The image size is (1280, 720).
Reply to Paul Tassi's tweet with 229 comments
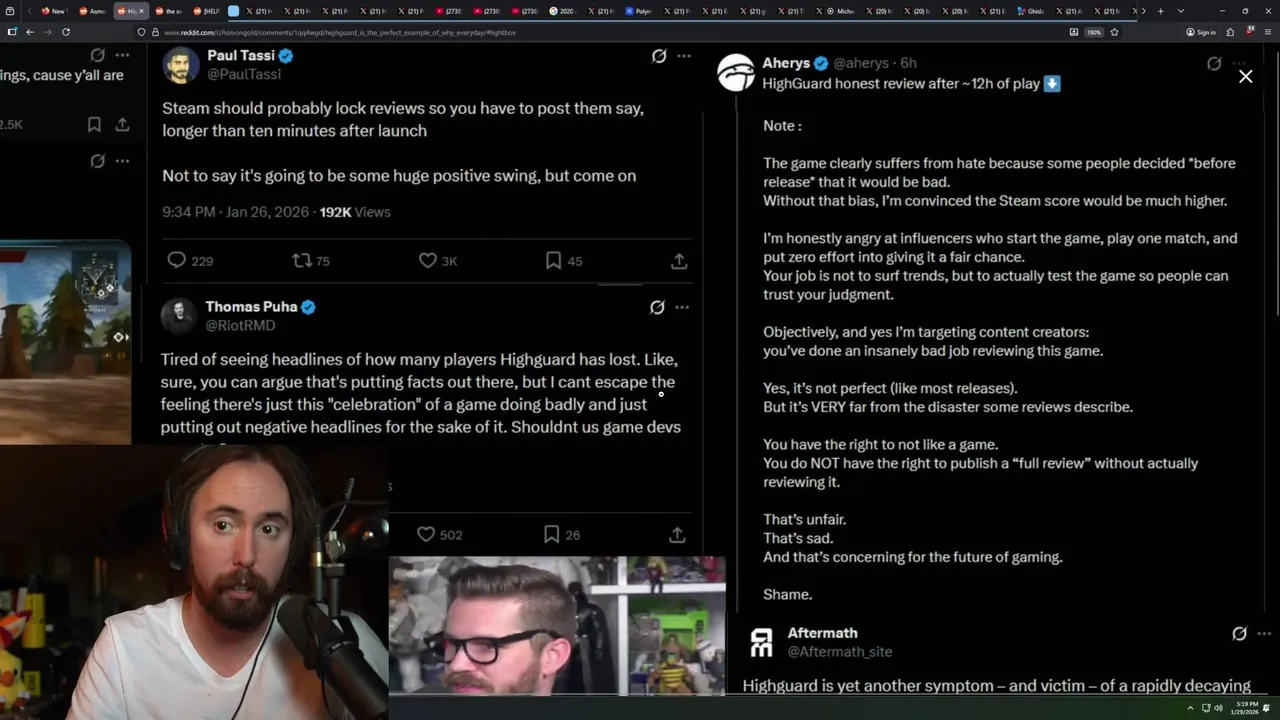click(190, 261)
